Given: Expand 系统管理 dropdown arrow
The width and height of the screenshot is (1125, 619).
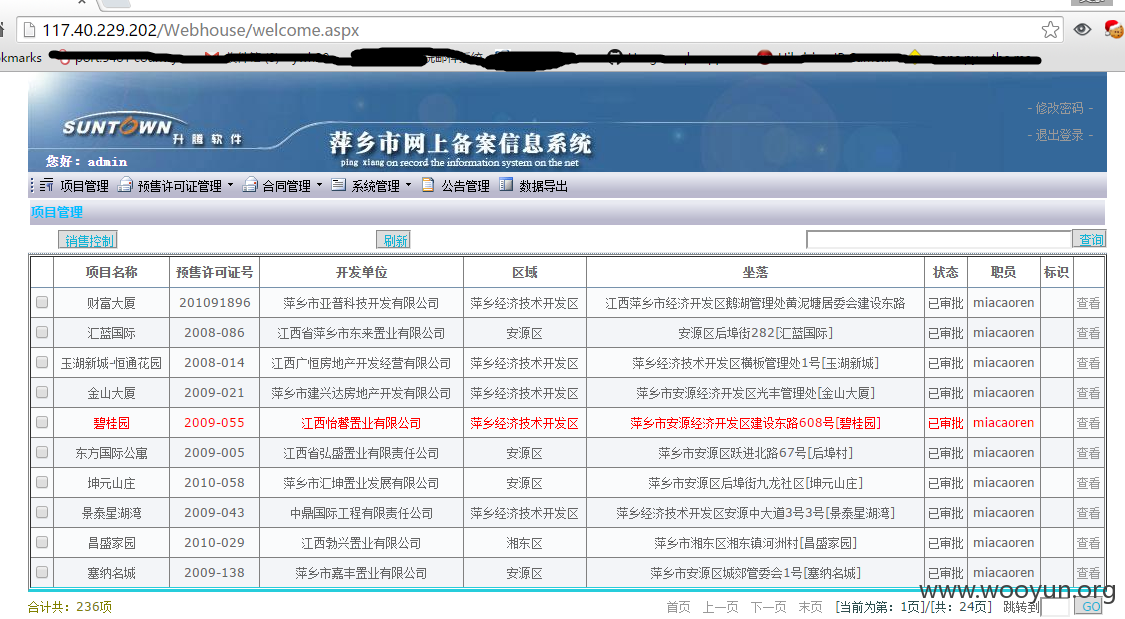Looking at the screenshot, I should pyautogui.click(x=408, y=185).
